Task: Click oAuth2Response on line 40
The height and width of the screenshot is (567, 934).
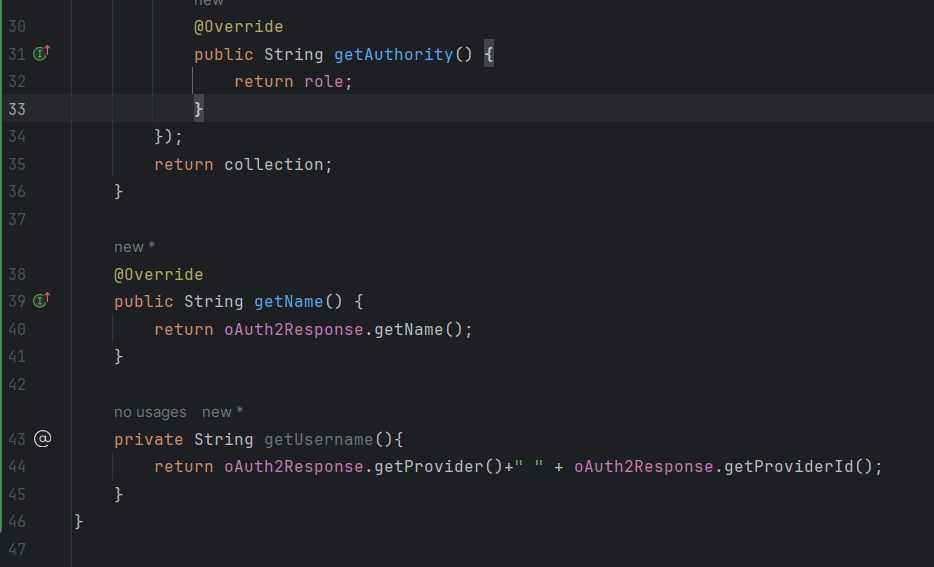Action: click(x=294, y=329)
